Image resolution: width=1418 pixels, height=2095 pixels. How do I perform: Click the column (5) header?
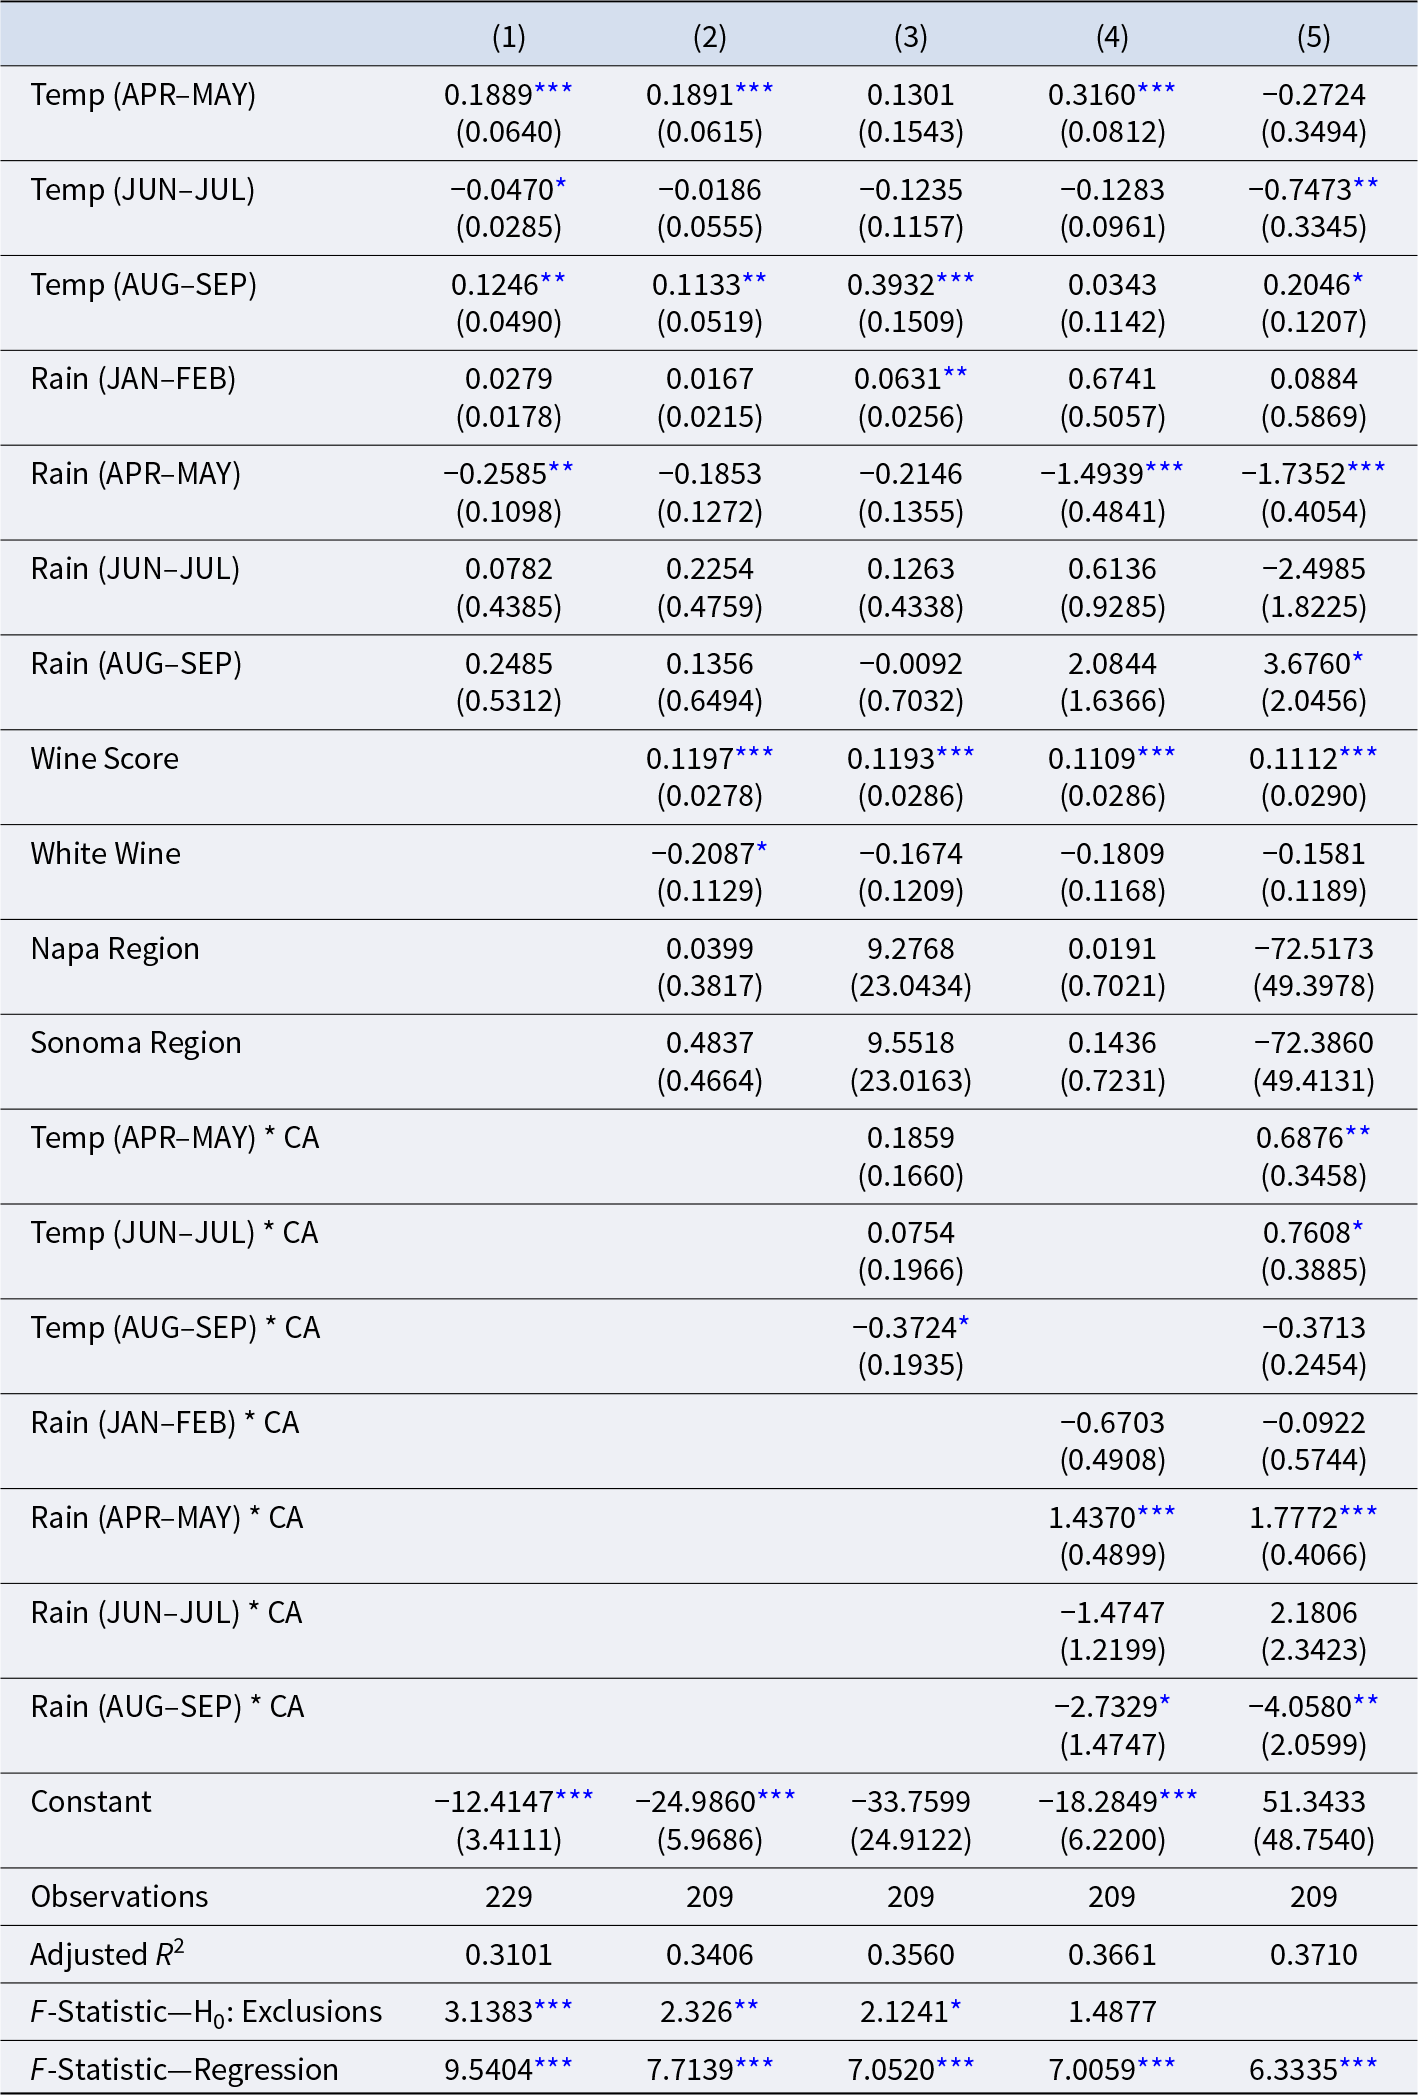(x=1313, y=37)
